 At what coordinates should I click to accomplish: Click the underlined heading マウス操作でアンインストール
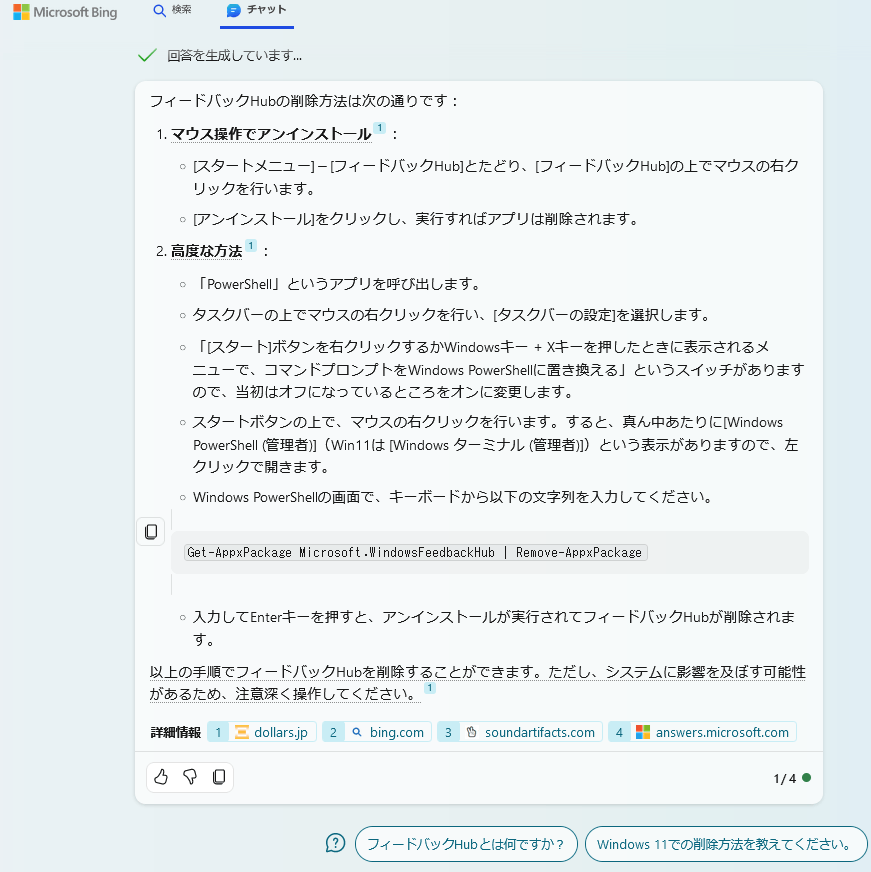pyautogui.click(x=271, y=134)
